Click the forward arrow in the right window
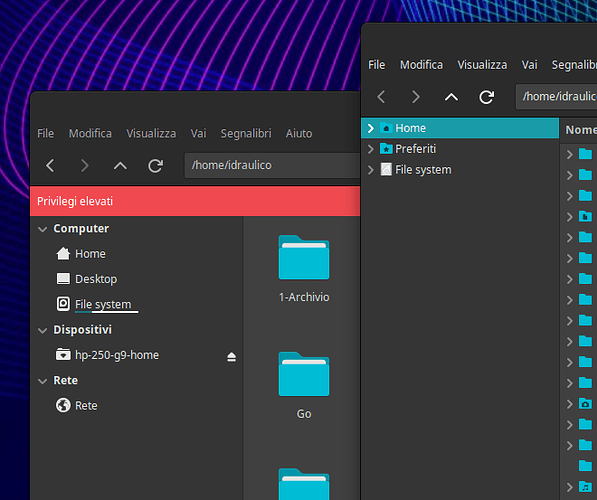The image size is (597, 500). [x=416, y=97]
